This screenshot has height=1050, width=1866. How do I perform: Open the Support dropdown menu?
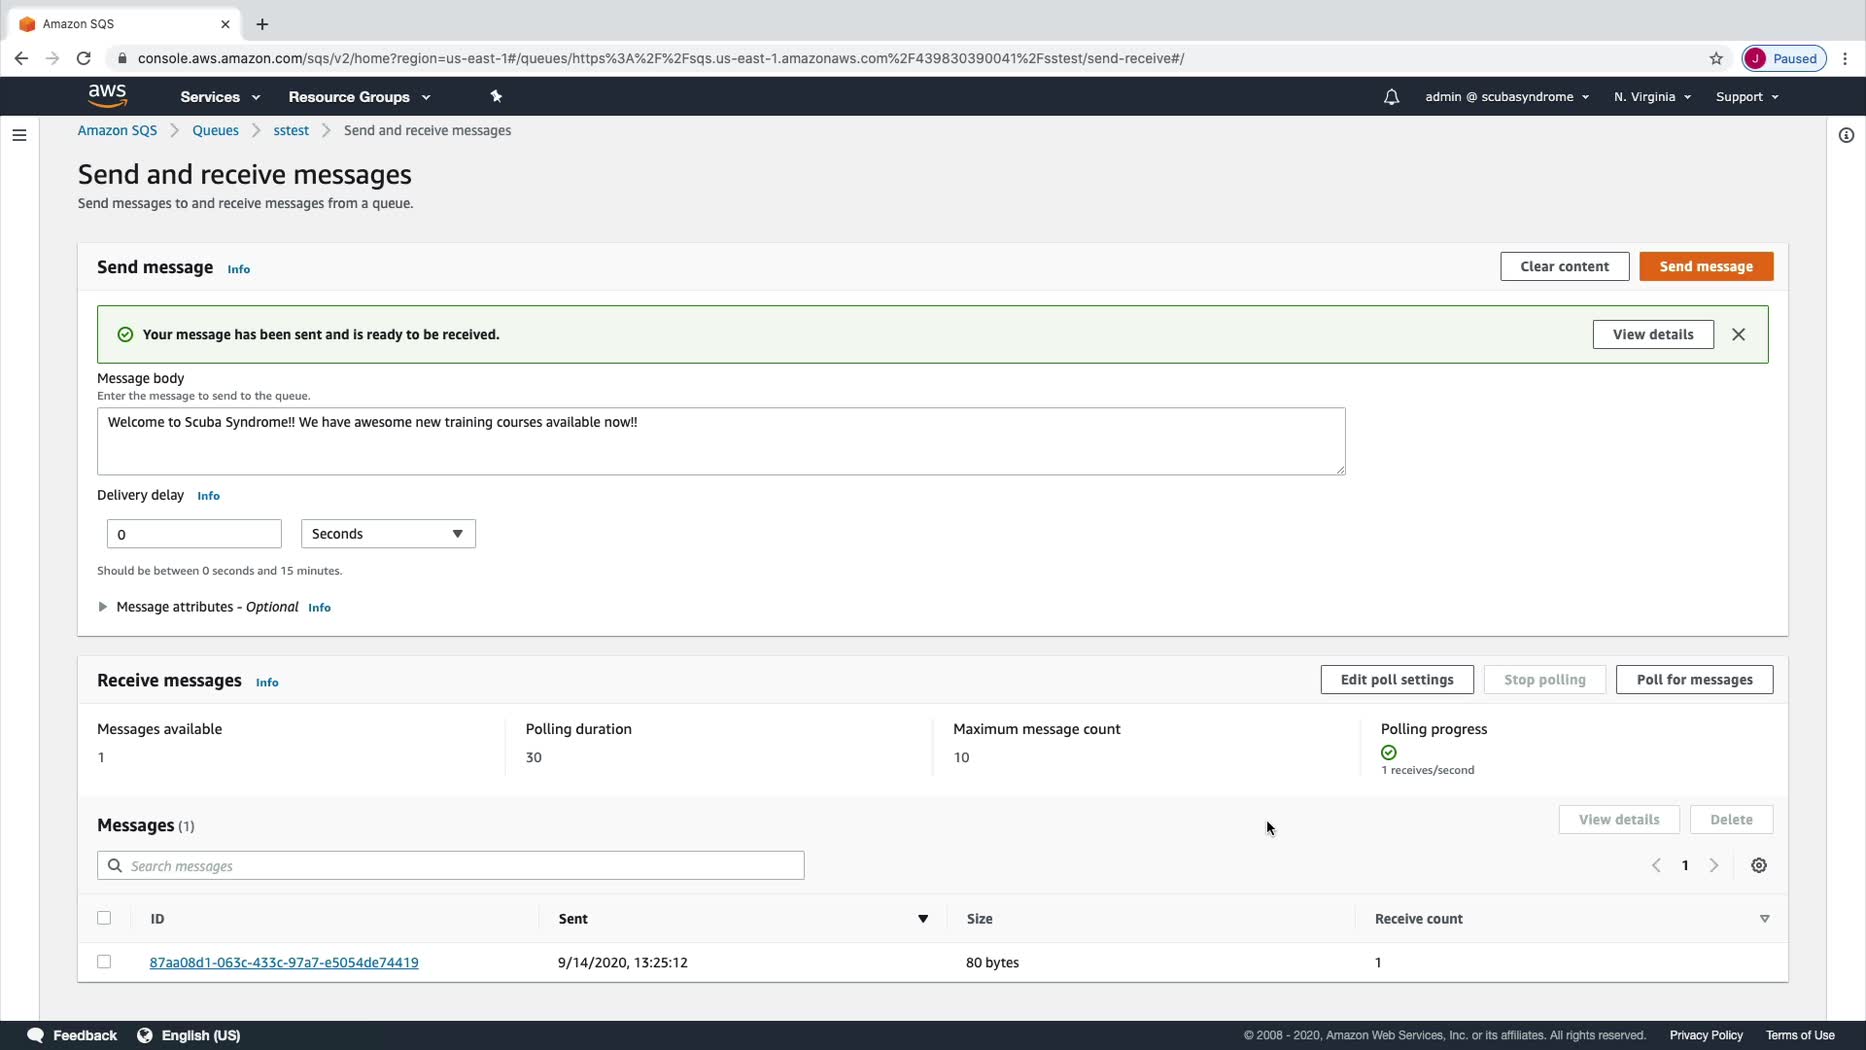coord(1747,97)
